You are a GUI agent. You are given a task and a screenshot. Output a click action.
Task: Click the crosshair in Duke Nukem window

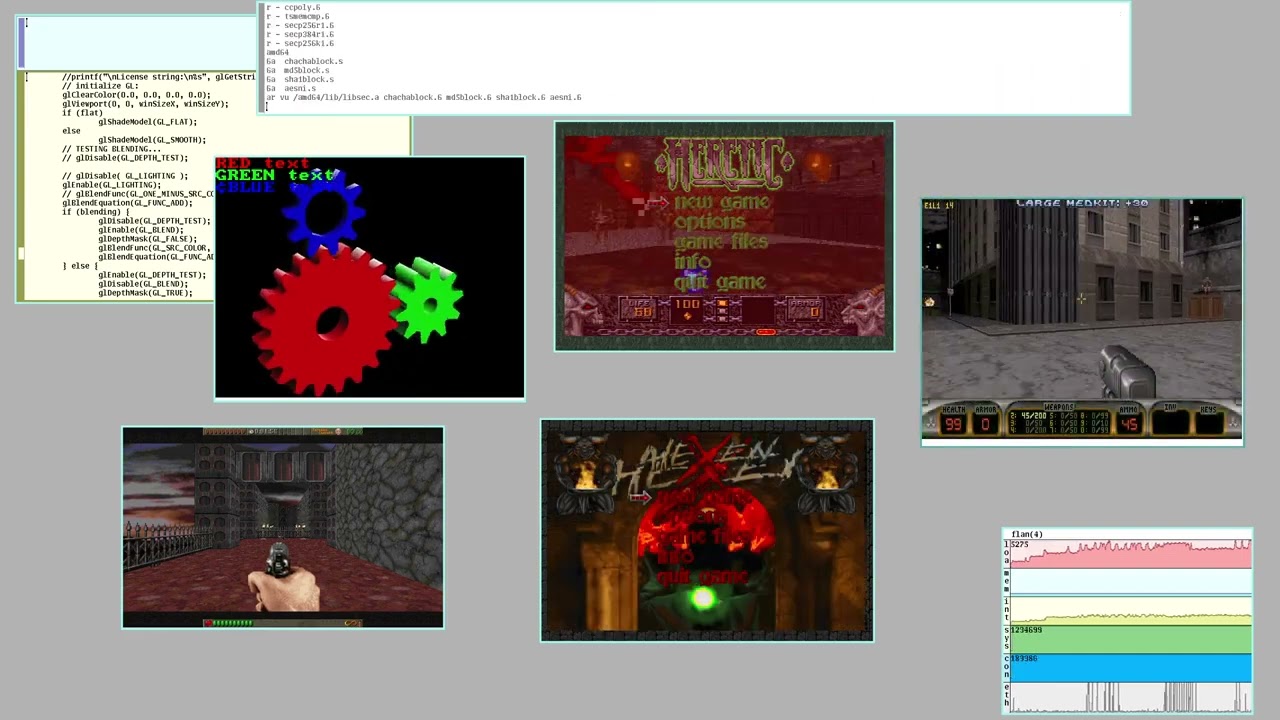(1081, 298)
